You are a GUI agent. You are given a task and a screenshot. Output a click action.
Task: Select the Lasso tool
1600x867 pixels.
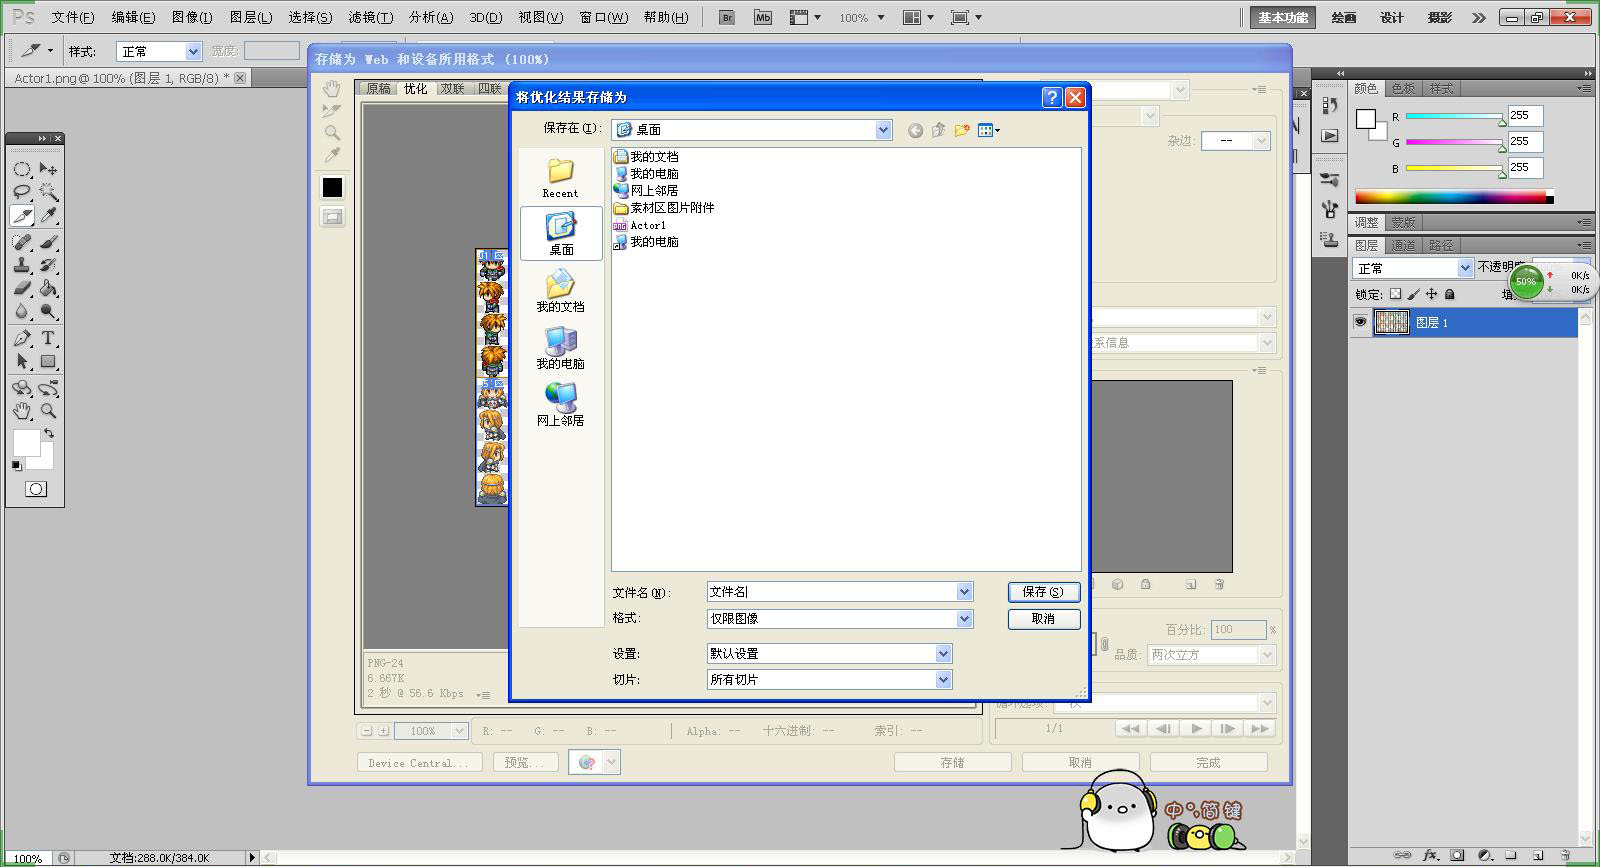click(x=22, y=192)
